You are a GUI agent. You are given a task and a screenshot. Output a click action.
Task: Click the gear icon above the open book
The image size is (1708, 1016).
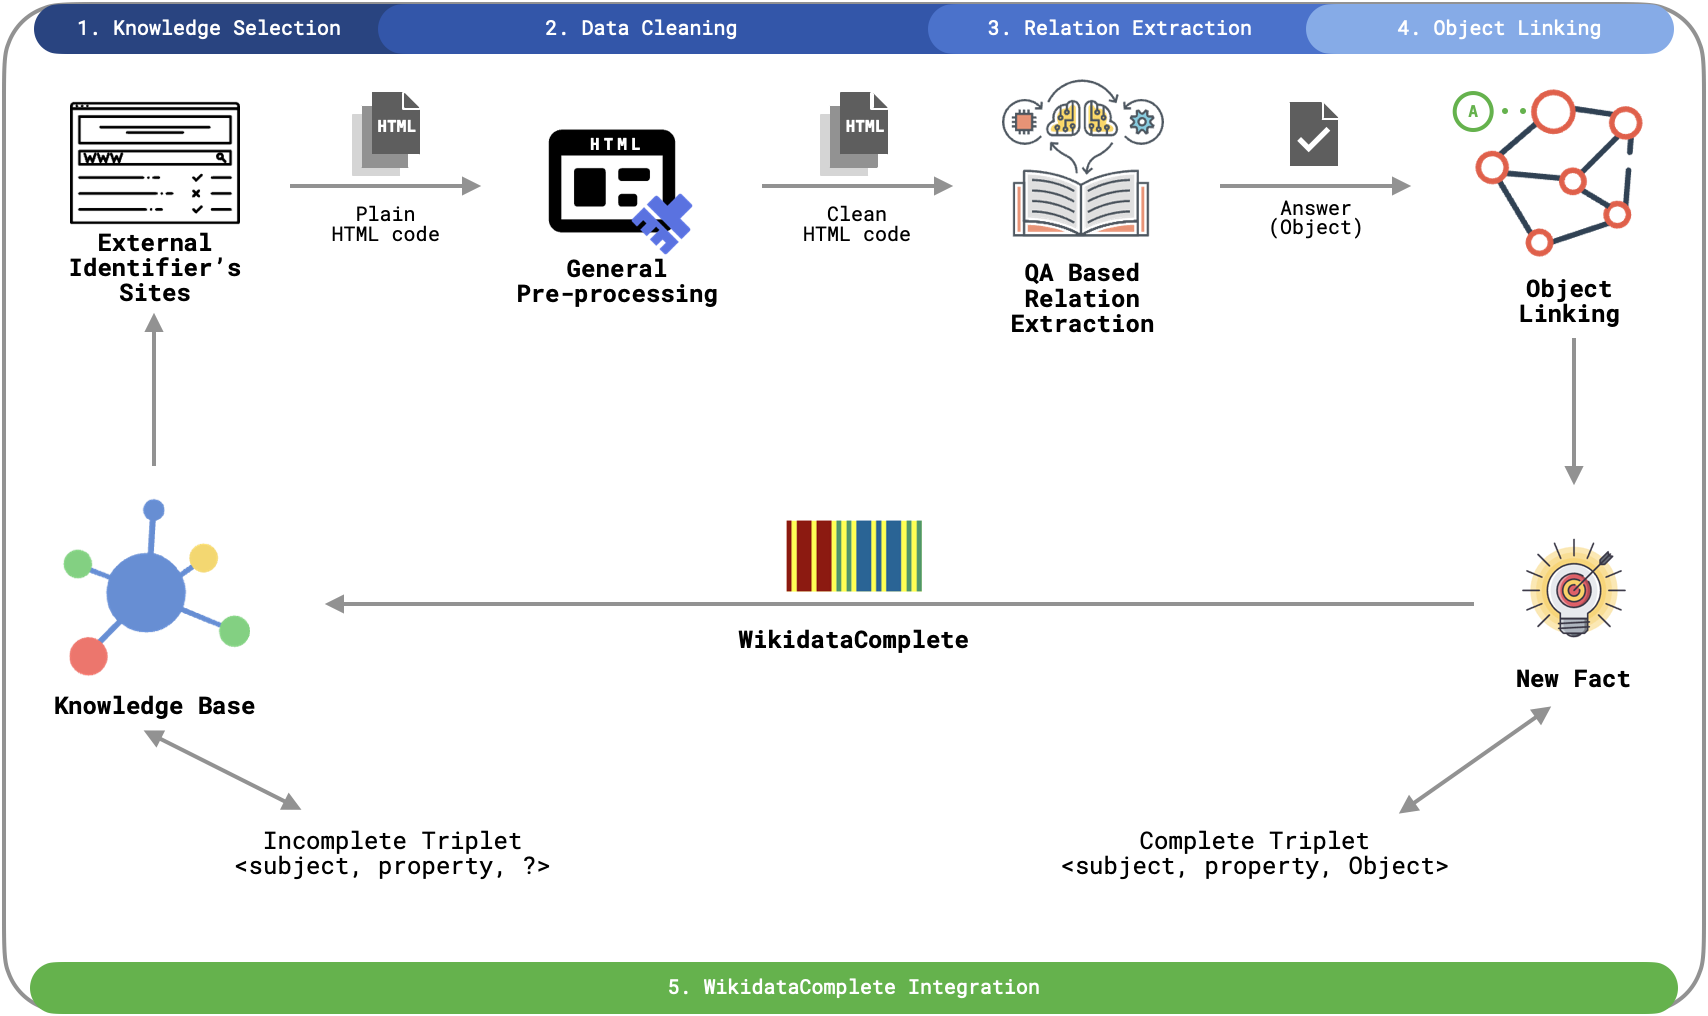(x=1142, y=122)
